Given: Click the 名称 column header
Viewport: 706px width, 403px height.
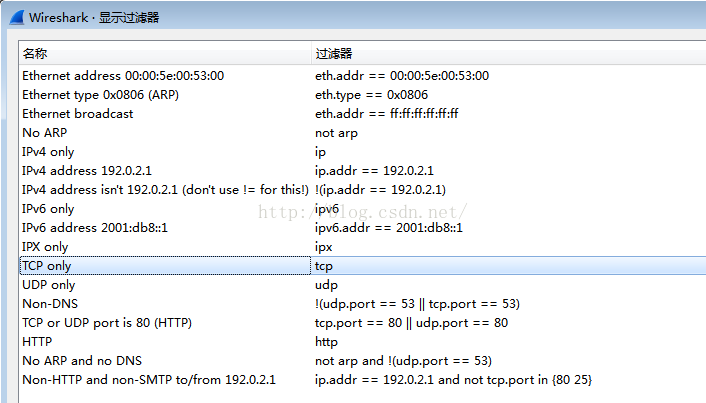Looking at the screenshot, I should point(165,54).
